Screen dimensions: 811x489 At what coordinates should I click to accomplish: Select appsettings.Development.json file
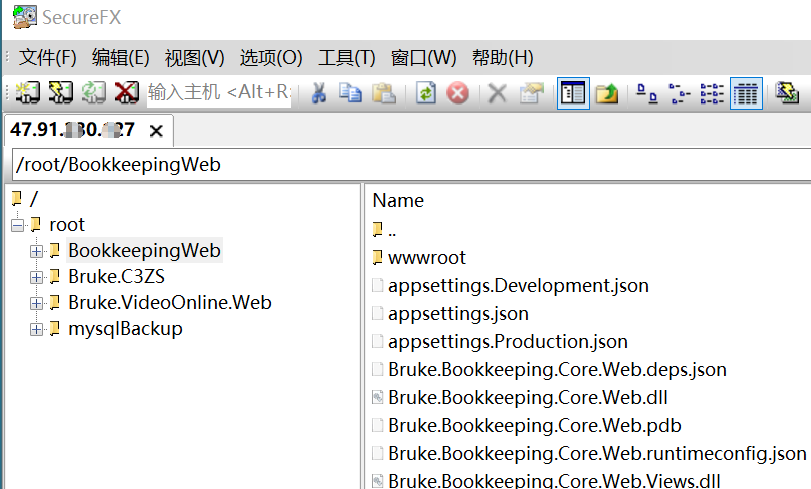pyautogui.click(x=518, y=285)
